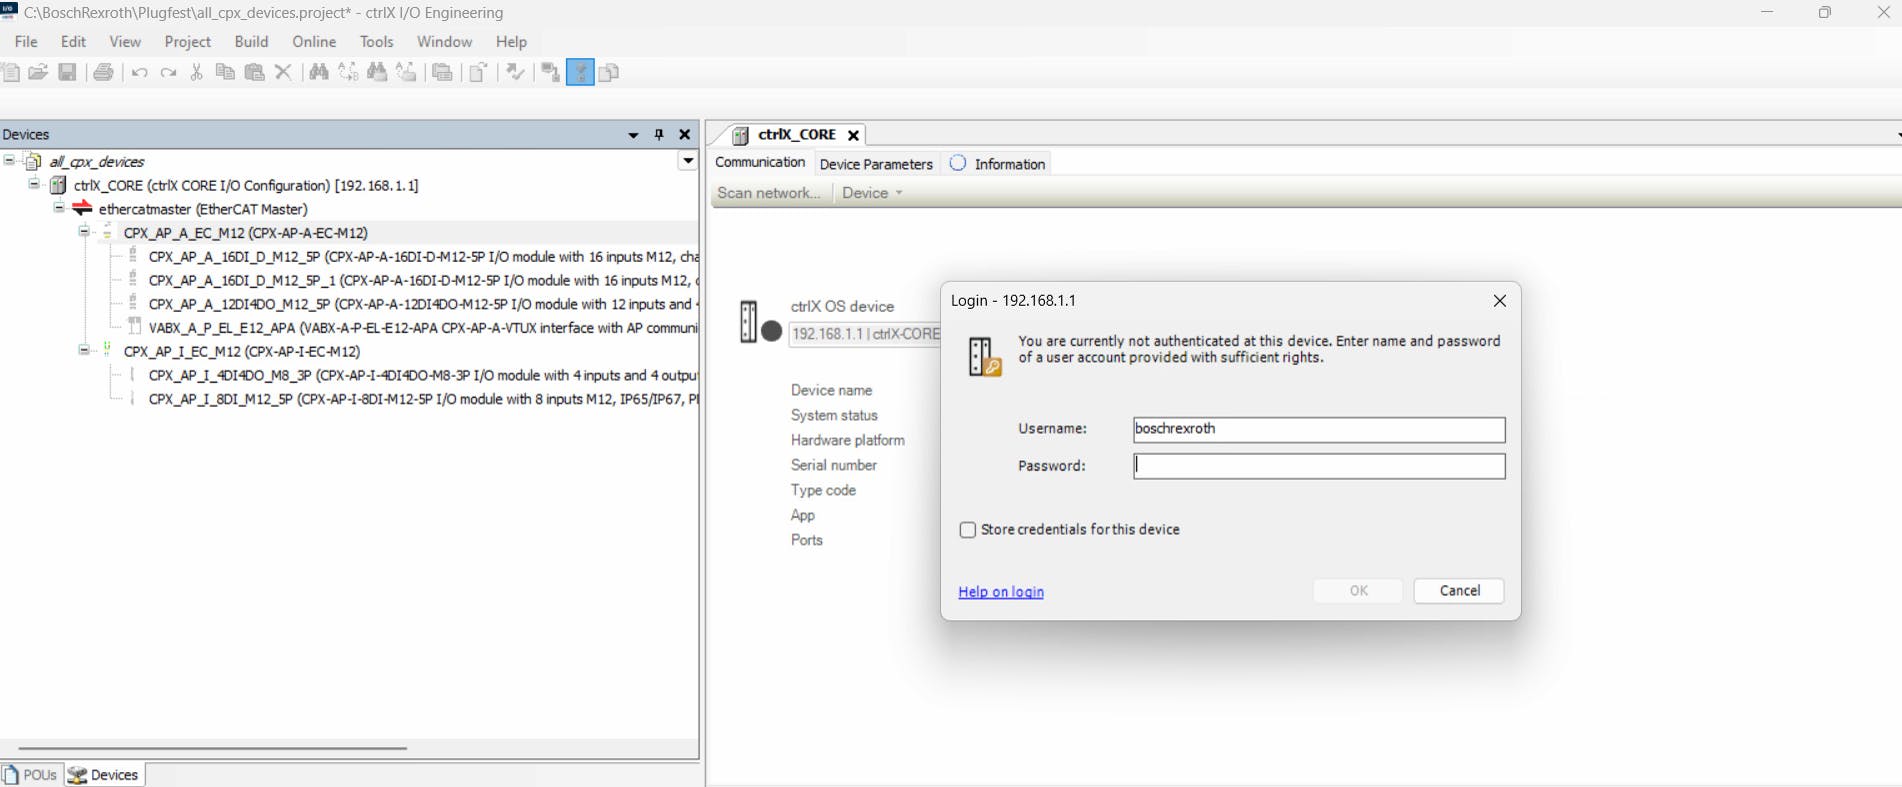Click the Copy toolbar icon
Image resolution: width=1902 pixels, height=787 pixels.
[x=225, y=72]
